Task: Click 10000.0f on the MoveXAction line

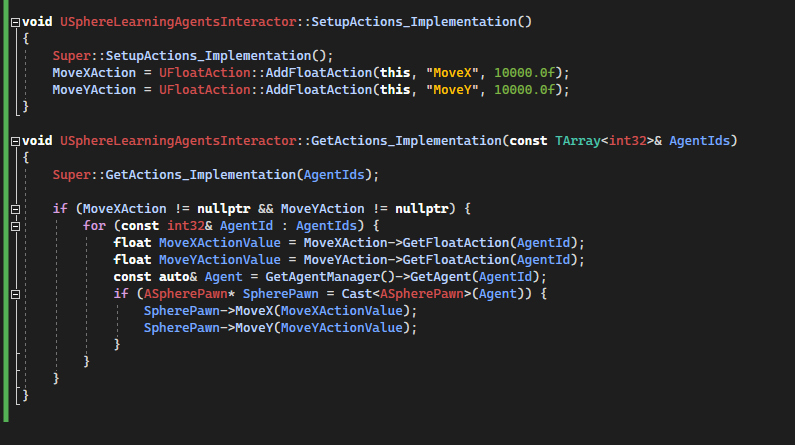Action: [525, 73]
